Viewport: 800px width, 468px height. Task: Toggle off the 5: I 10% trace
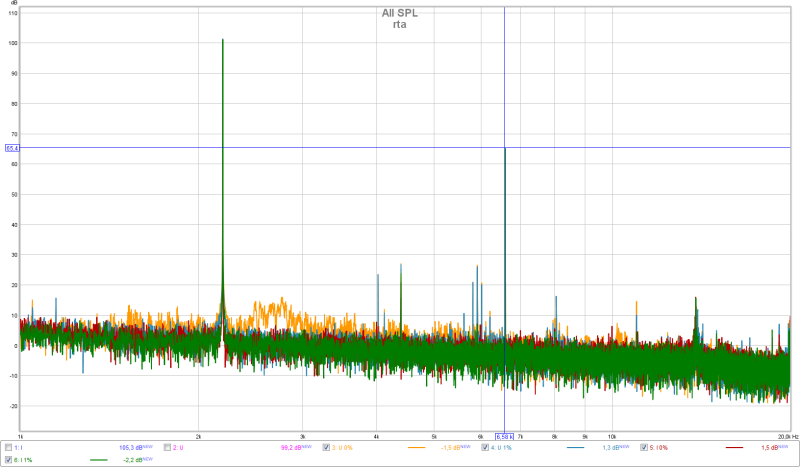point(644,447)
